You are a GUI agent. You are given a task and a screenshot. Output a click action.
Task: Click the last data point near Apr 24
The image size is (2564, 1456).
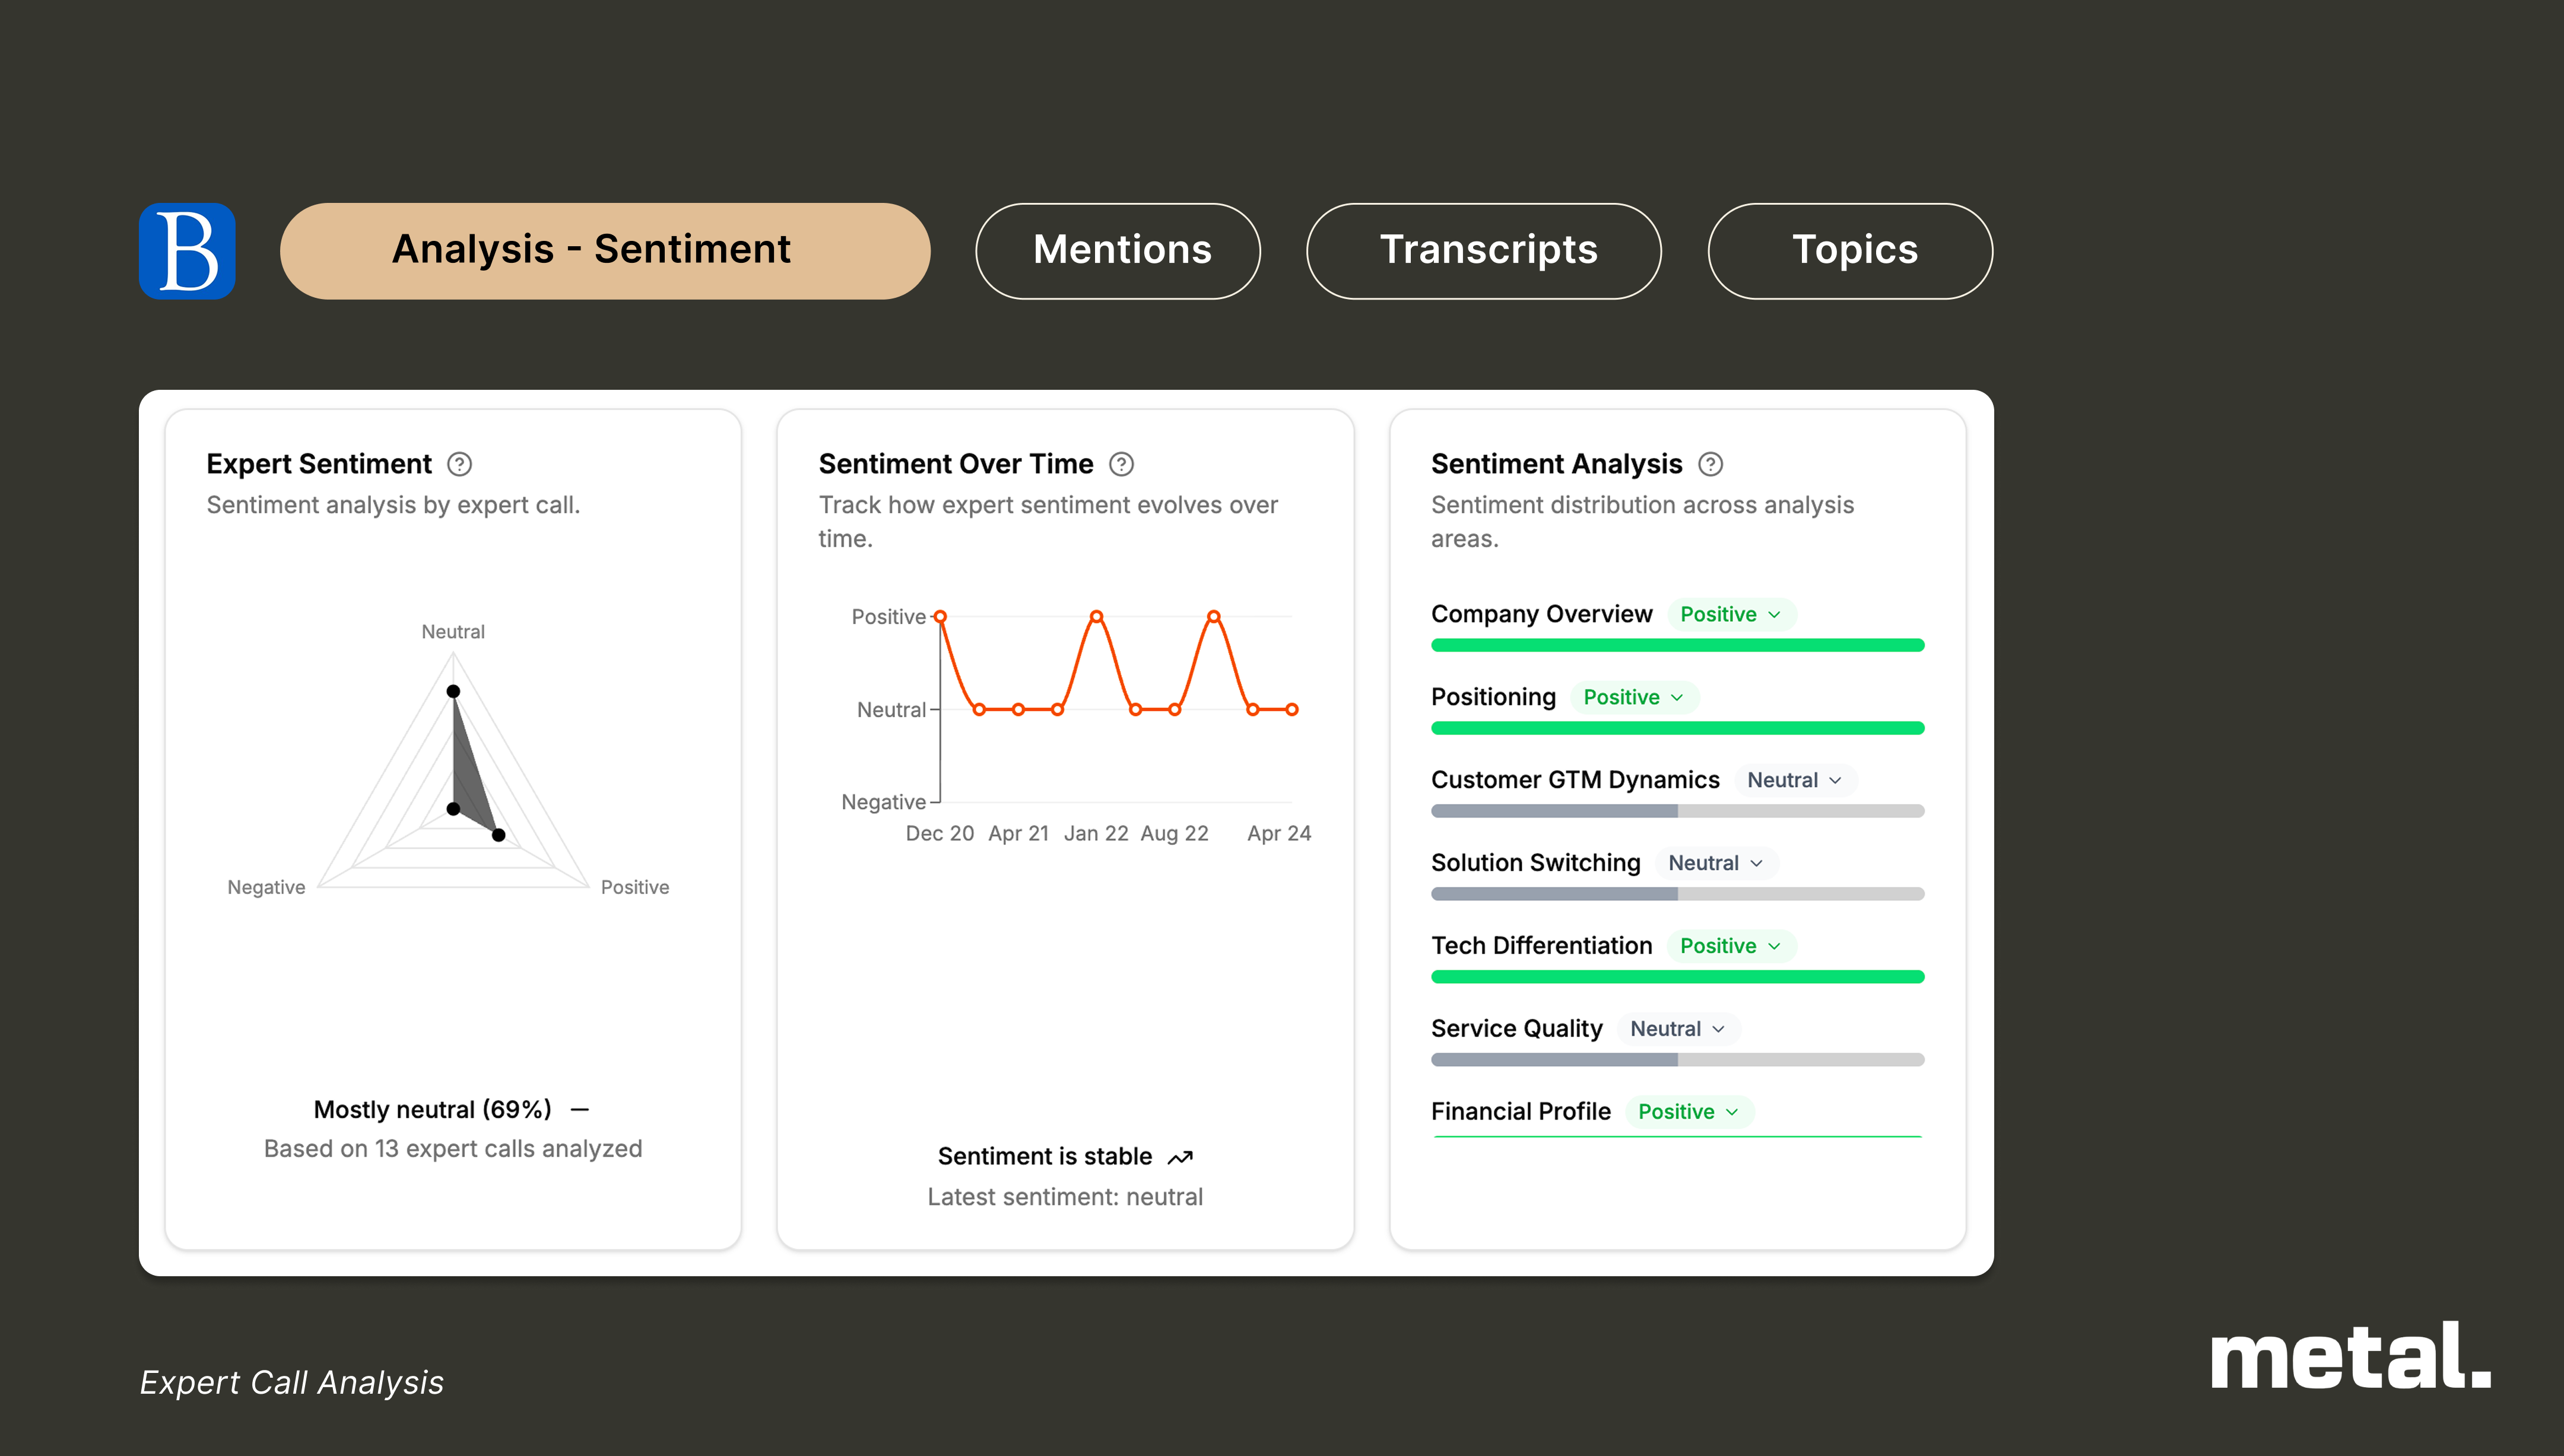pos(1292,710)
